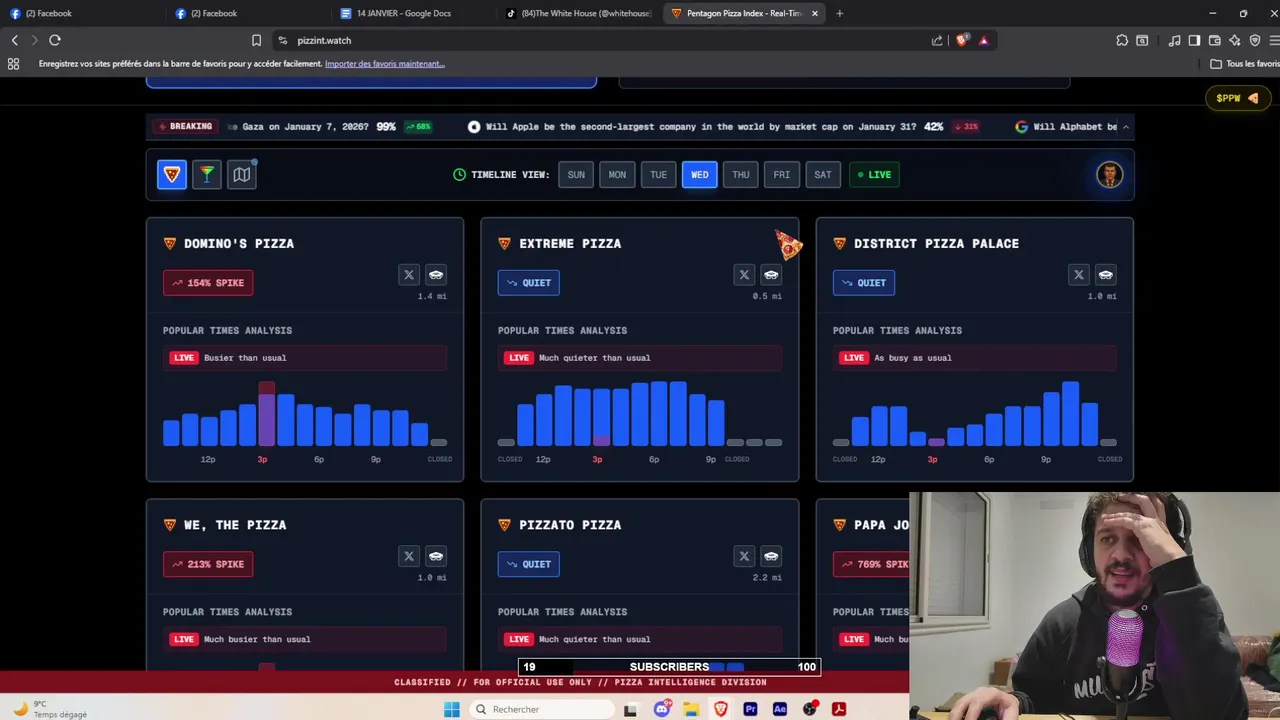Open District Pizza Palace X icon
This screenshot has height=720, width=1280.
click(x=1078, y=274)
